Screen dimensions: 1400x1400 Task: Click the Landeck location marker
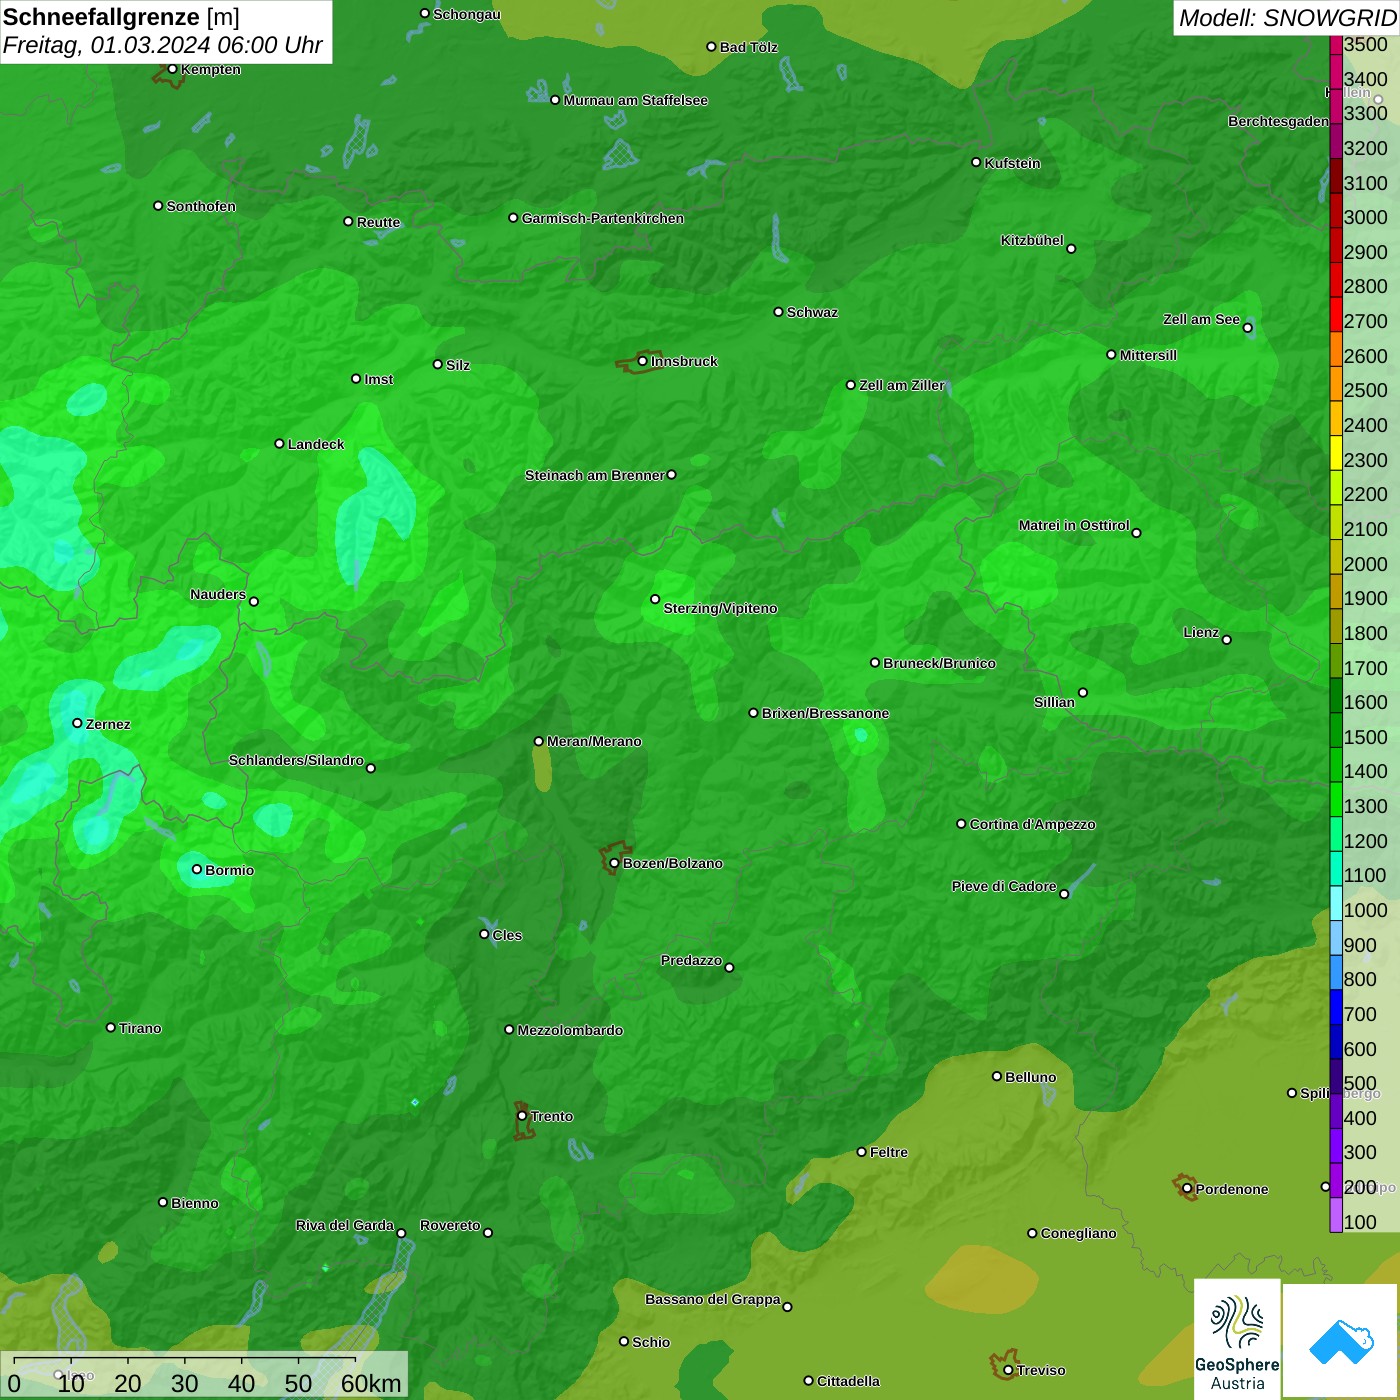pos(279,443)
